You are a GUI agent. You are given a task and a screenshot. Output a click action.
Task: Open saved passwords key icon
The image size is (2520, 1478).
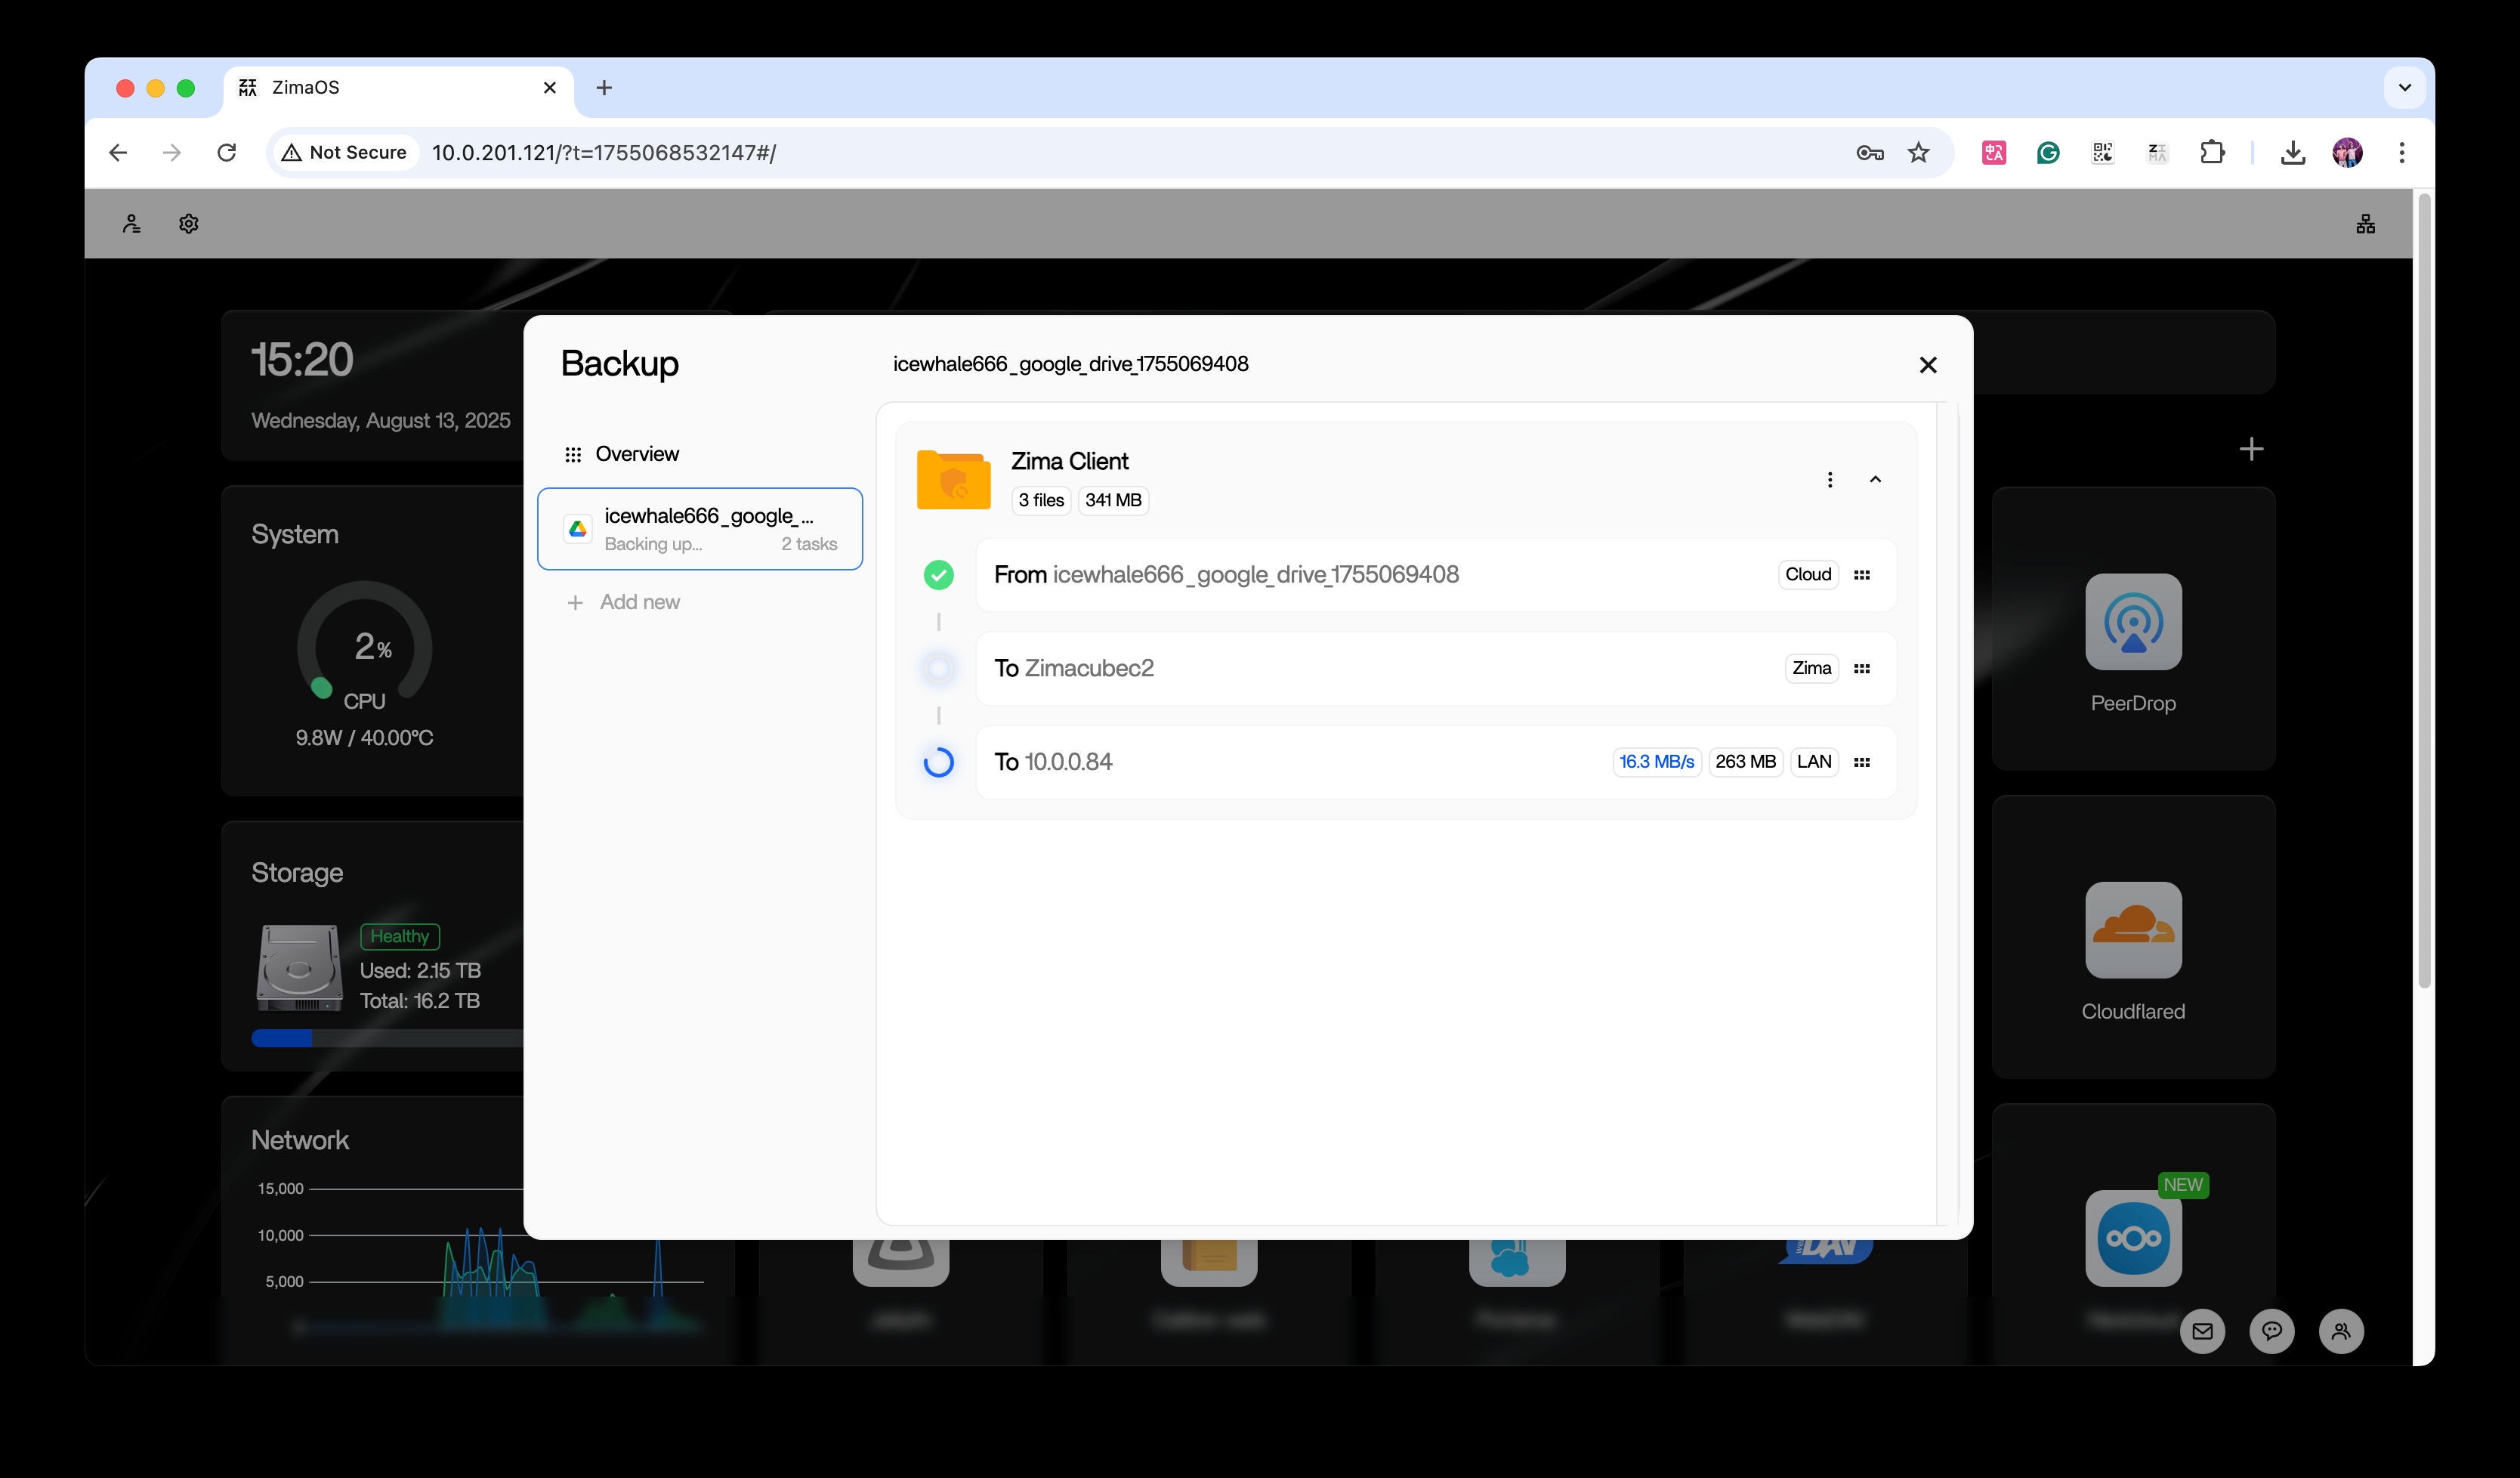click(x=1870, y=153)
